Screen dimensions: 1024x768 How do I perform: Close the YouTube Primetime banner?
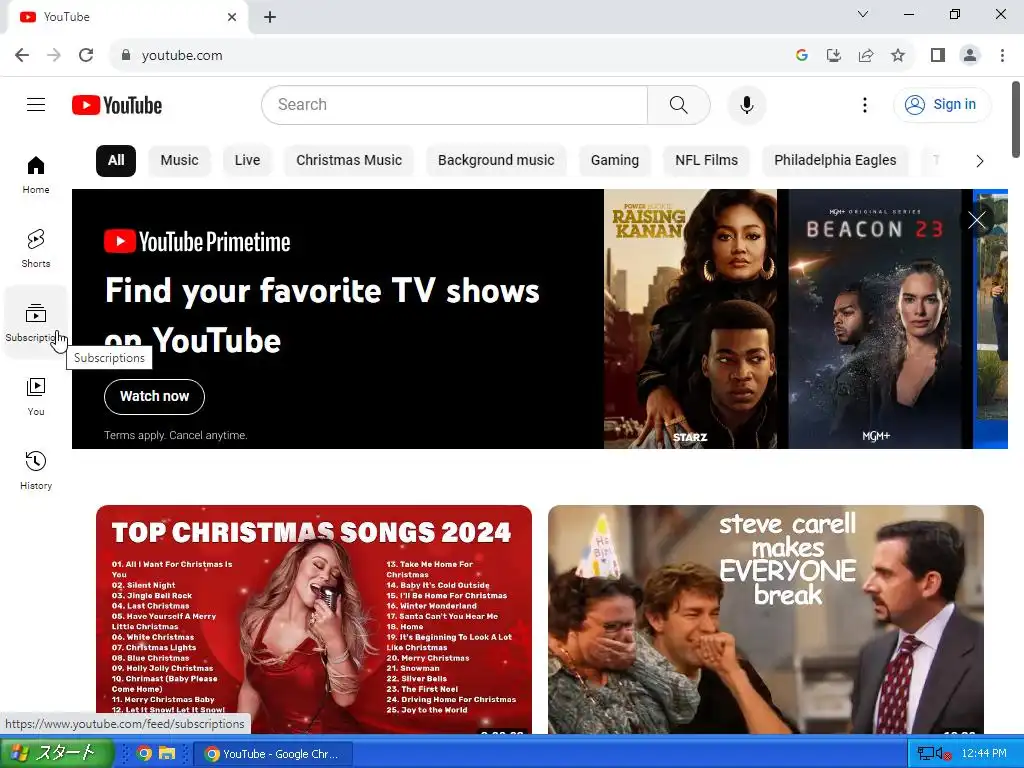pyautogui.click(x=976, y=220)
